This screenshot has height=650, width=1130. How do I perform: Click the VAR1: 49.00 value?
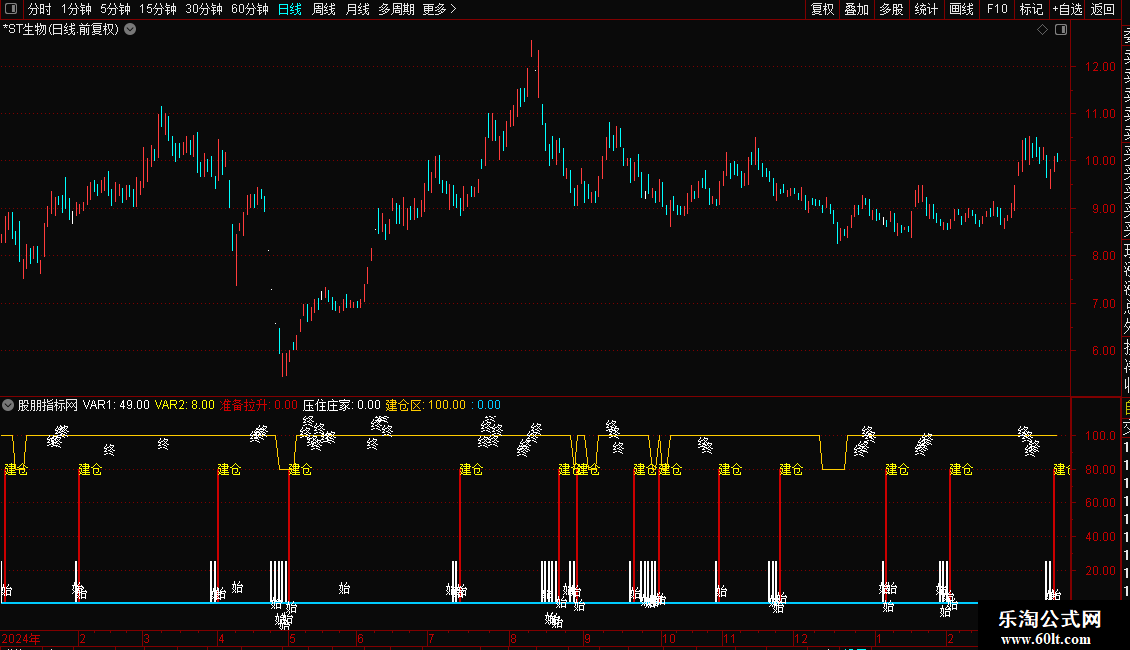116,405
